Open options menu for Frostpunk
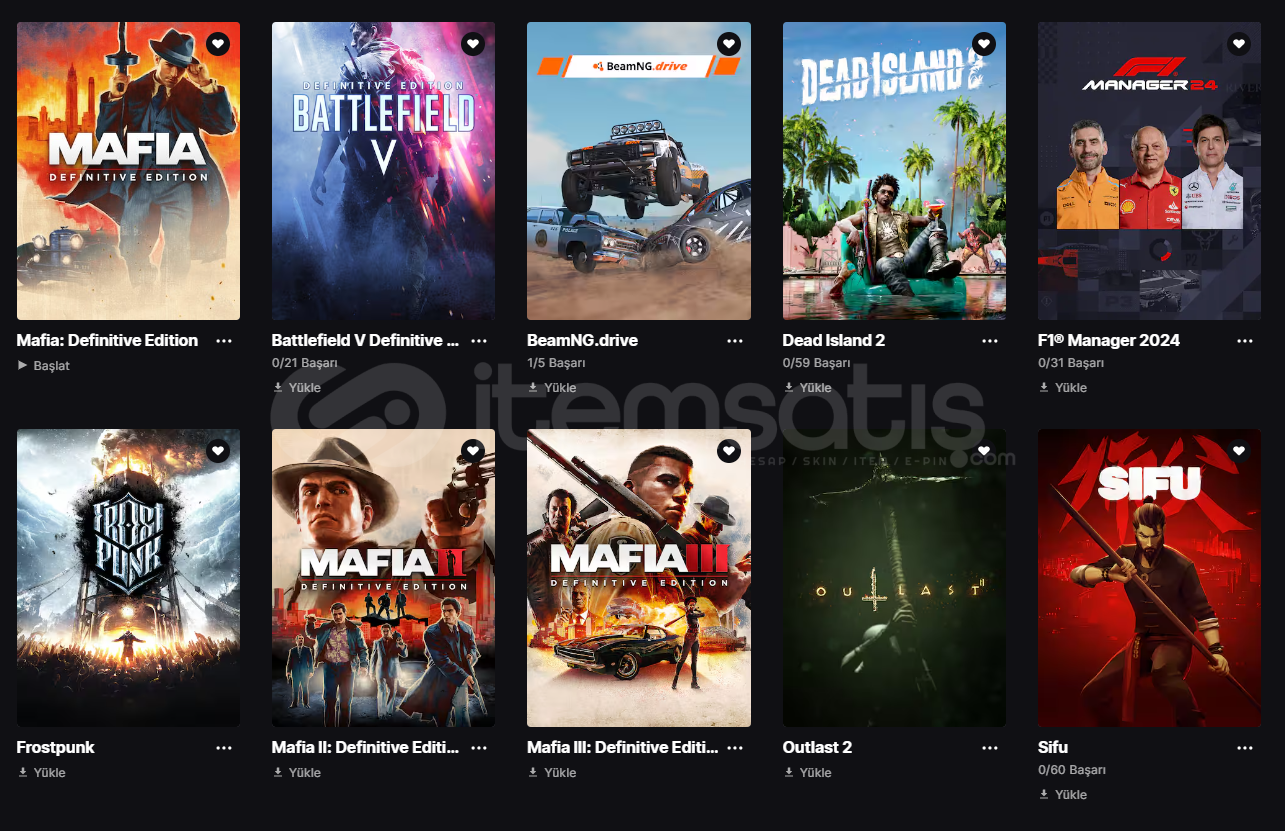1285x831 pixels. tap(224, 748)
